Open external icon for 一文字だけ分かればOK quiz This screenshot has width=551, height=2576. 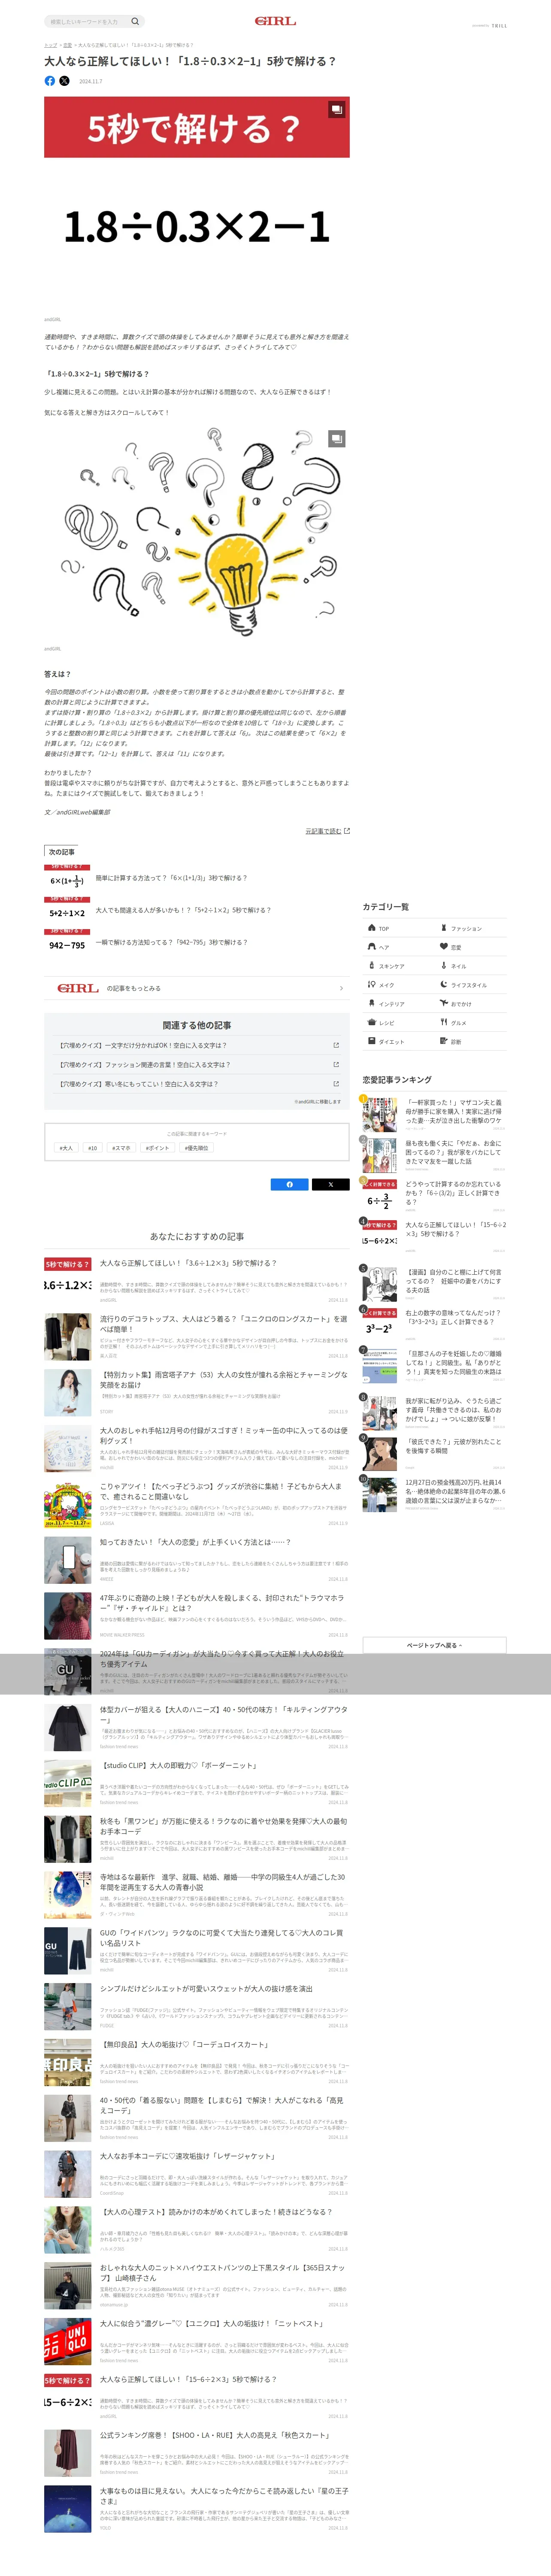point(336,1045)
